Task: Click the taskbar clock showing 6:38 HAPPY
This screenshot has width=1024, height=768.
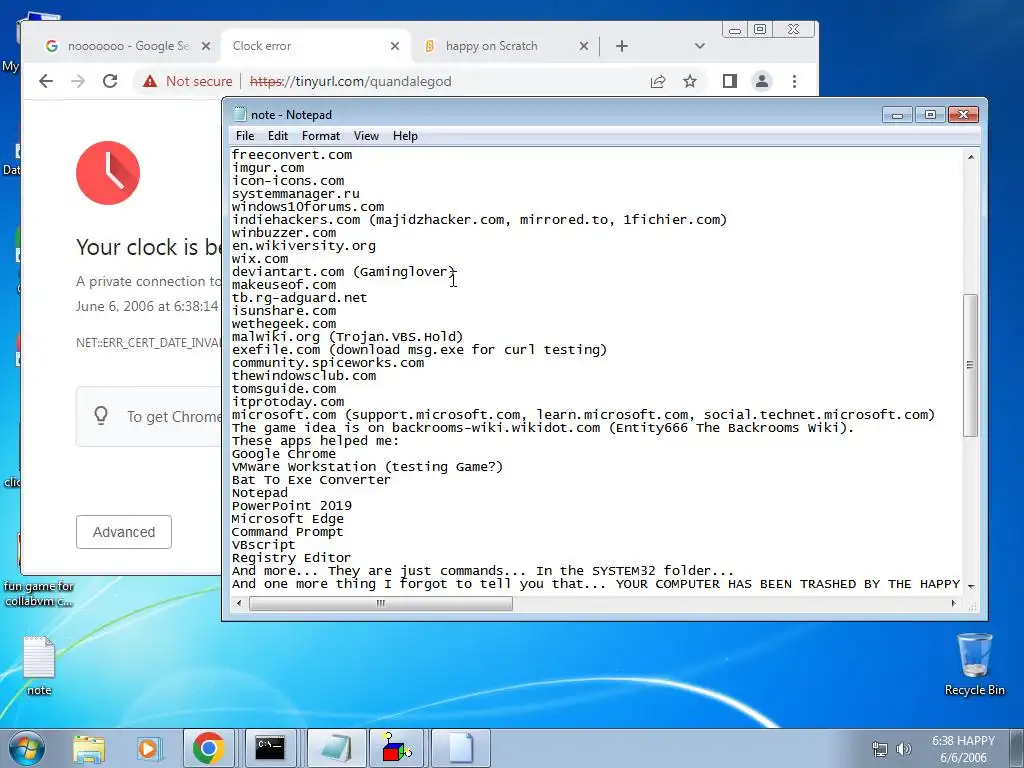Action: pyautogui.click(x=963, y=749)
